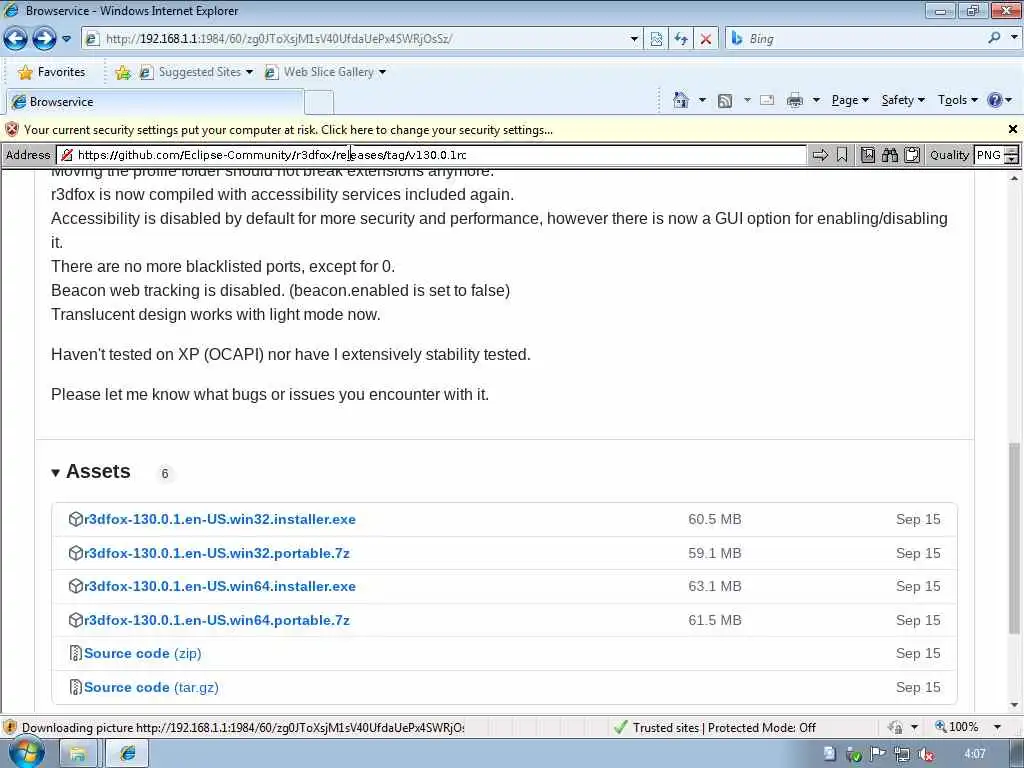This screenshot has height=768, width=1024.
Task: Open the Tools menu
Action: coord(957,100)
